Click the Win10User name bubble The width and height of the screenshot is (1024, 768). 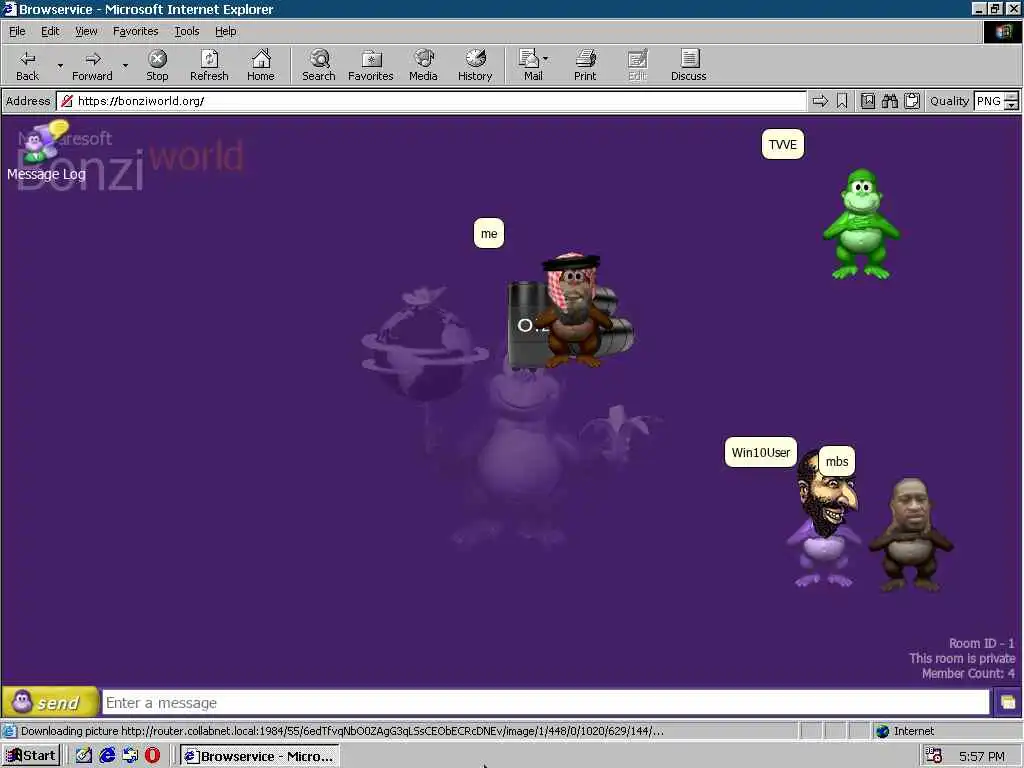click(x=761, y=452)
